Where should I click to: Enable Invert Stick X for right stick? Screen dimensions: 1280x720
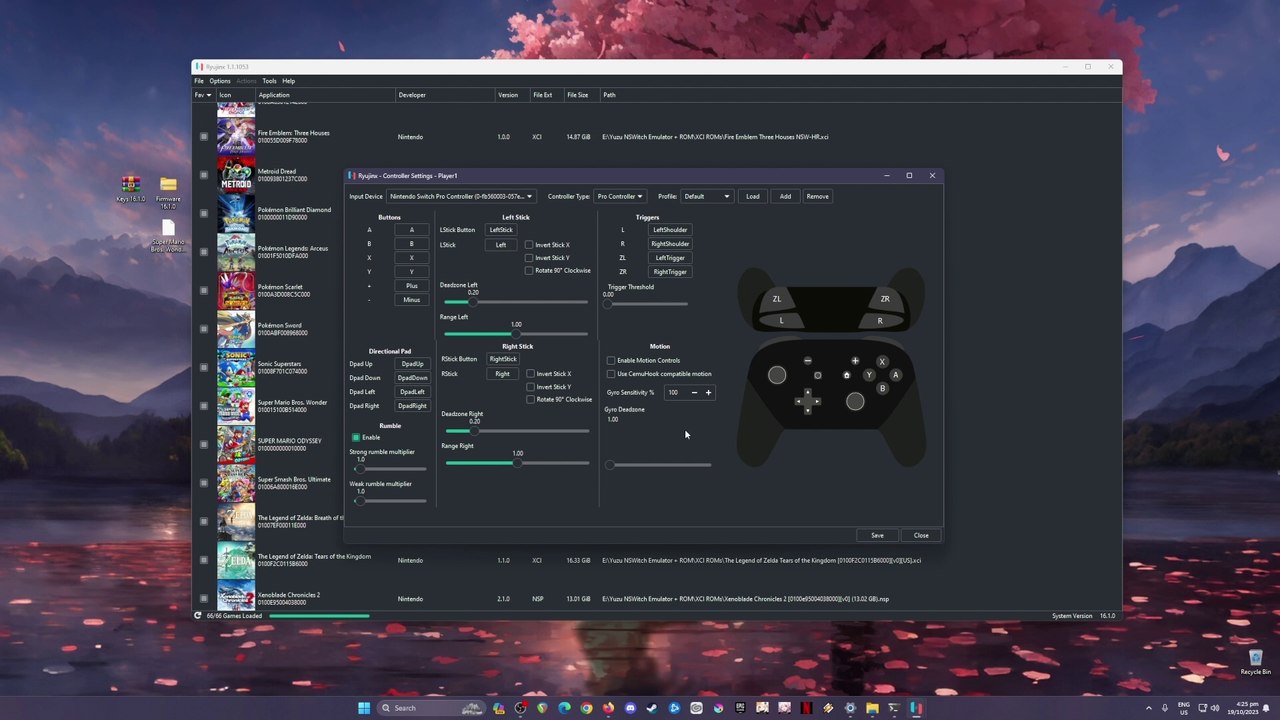(531, 374)
